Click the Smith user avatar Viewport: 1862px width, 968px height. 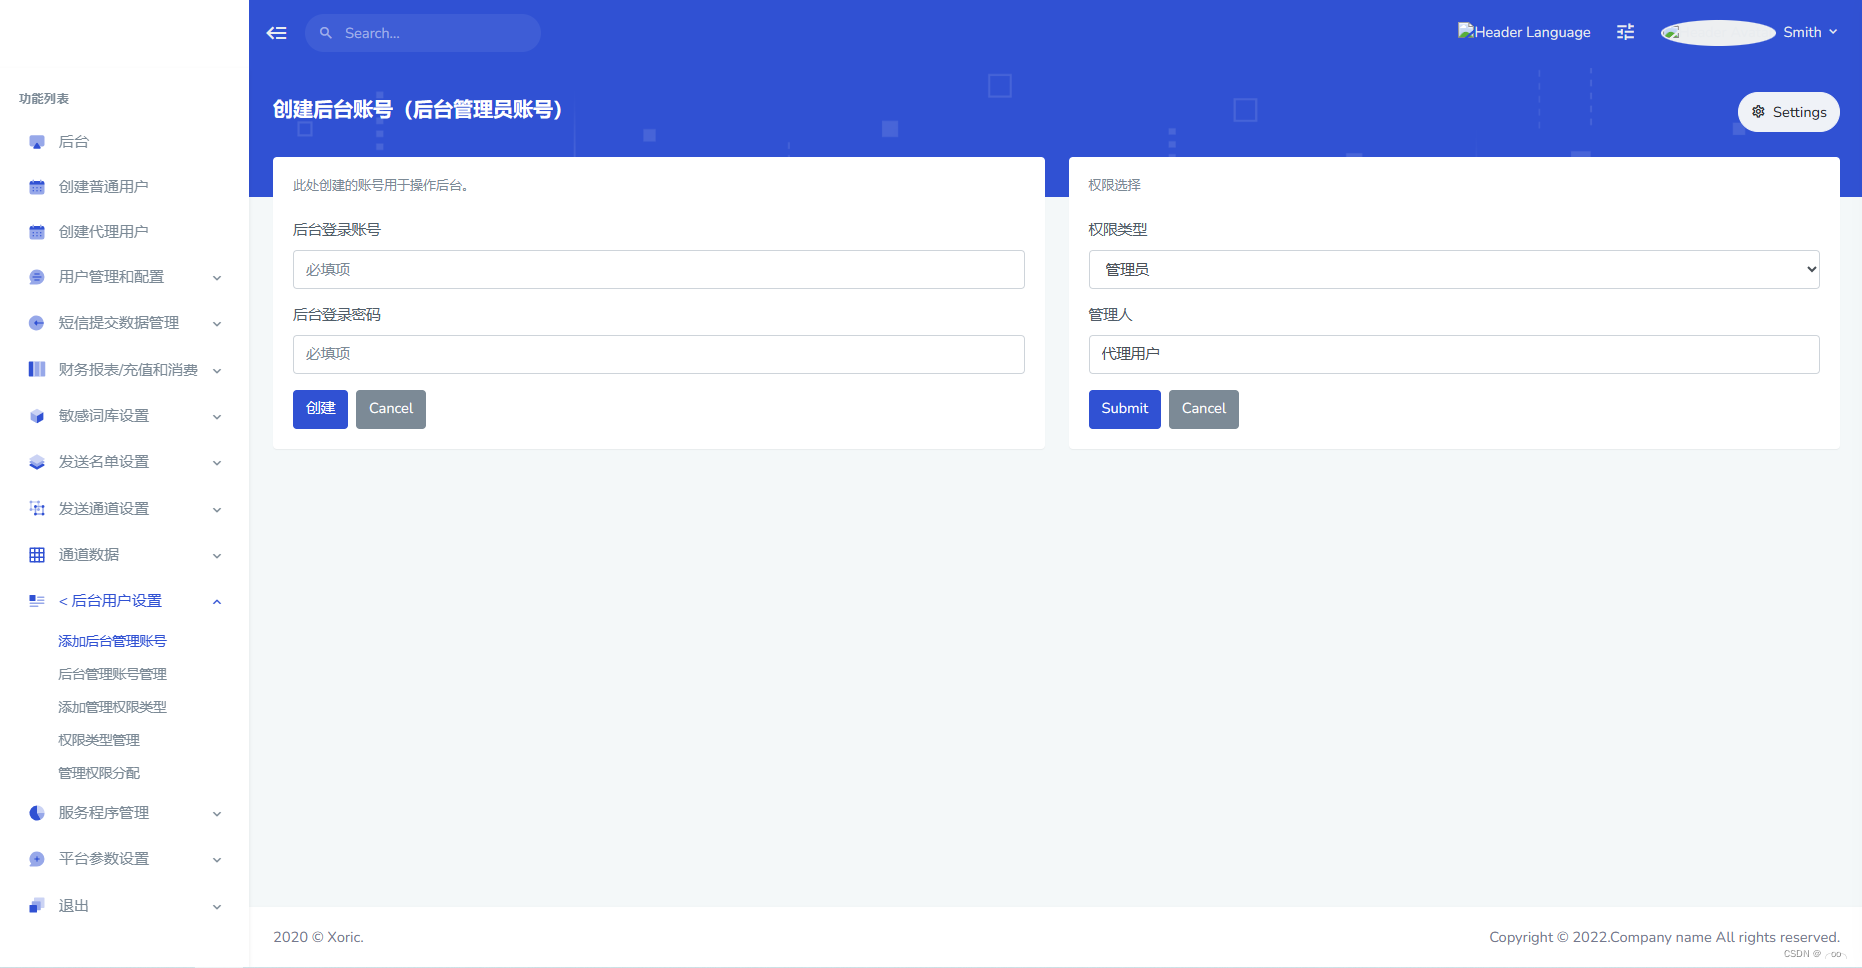tap(1718, 33)
